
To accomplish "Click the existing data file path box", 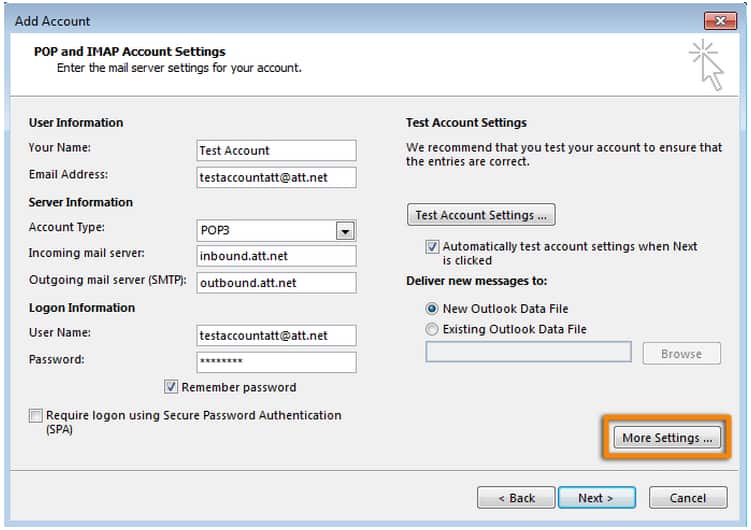I will (528, 353).
